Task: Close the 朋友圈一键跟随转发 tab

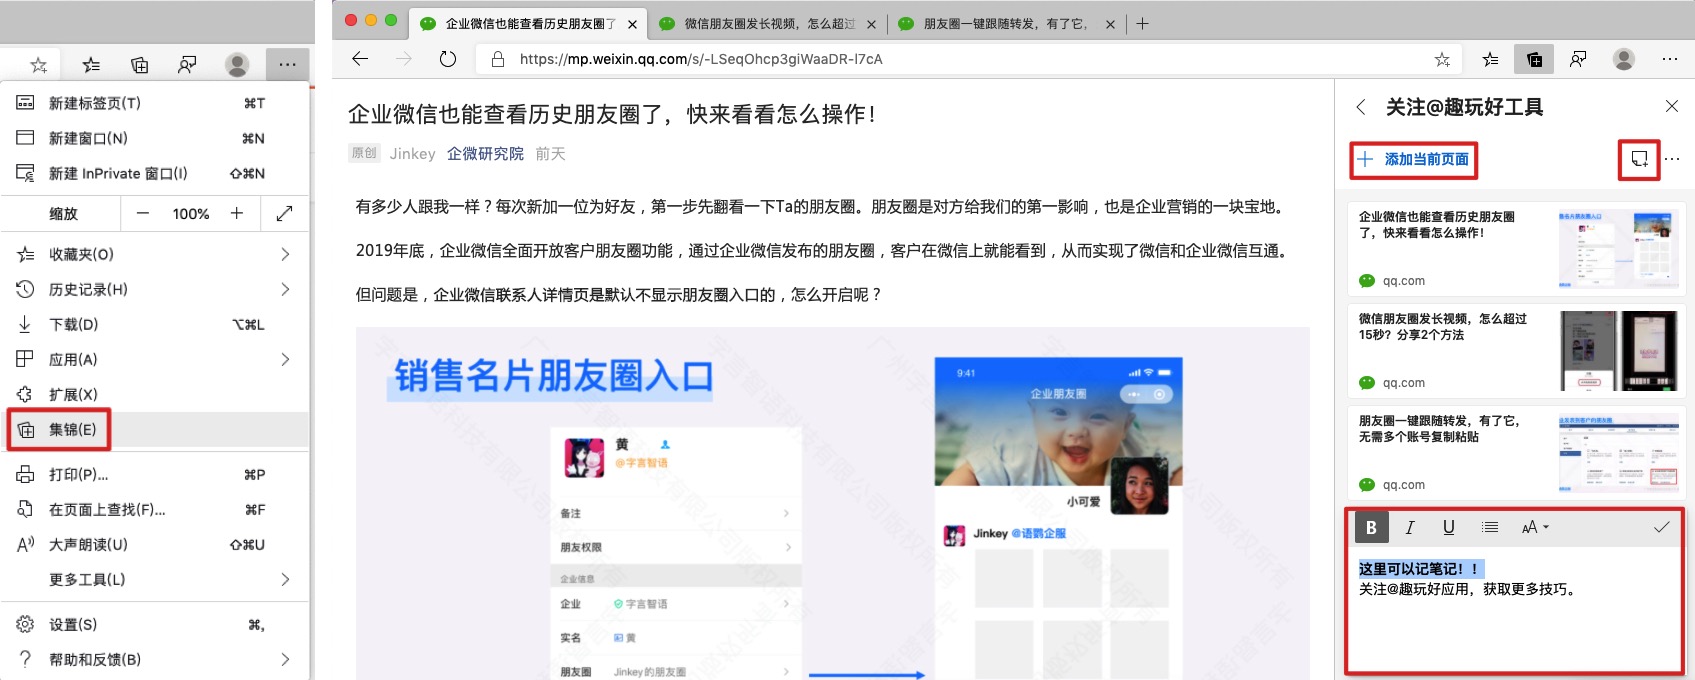Action: click(x=1110, y=24)
